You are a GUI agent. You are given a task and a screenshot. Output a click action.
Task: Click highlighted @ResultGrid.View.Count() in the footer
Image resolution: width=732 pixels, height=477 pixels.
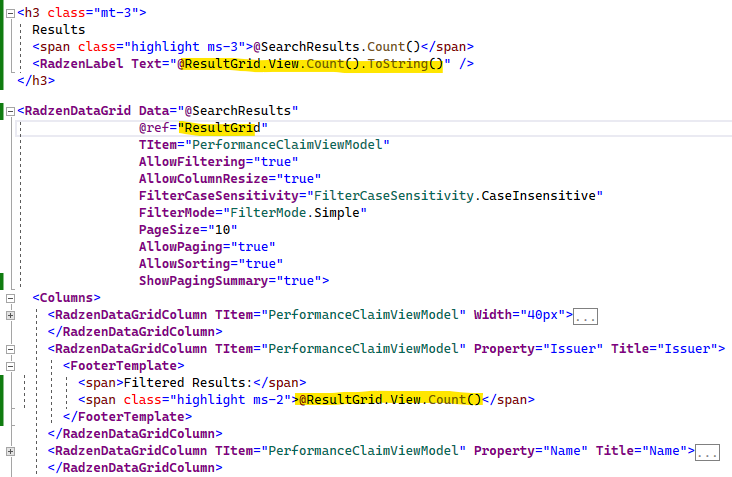pyautogui.click(x=390, y=400)
